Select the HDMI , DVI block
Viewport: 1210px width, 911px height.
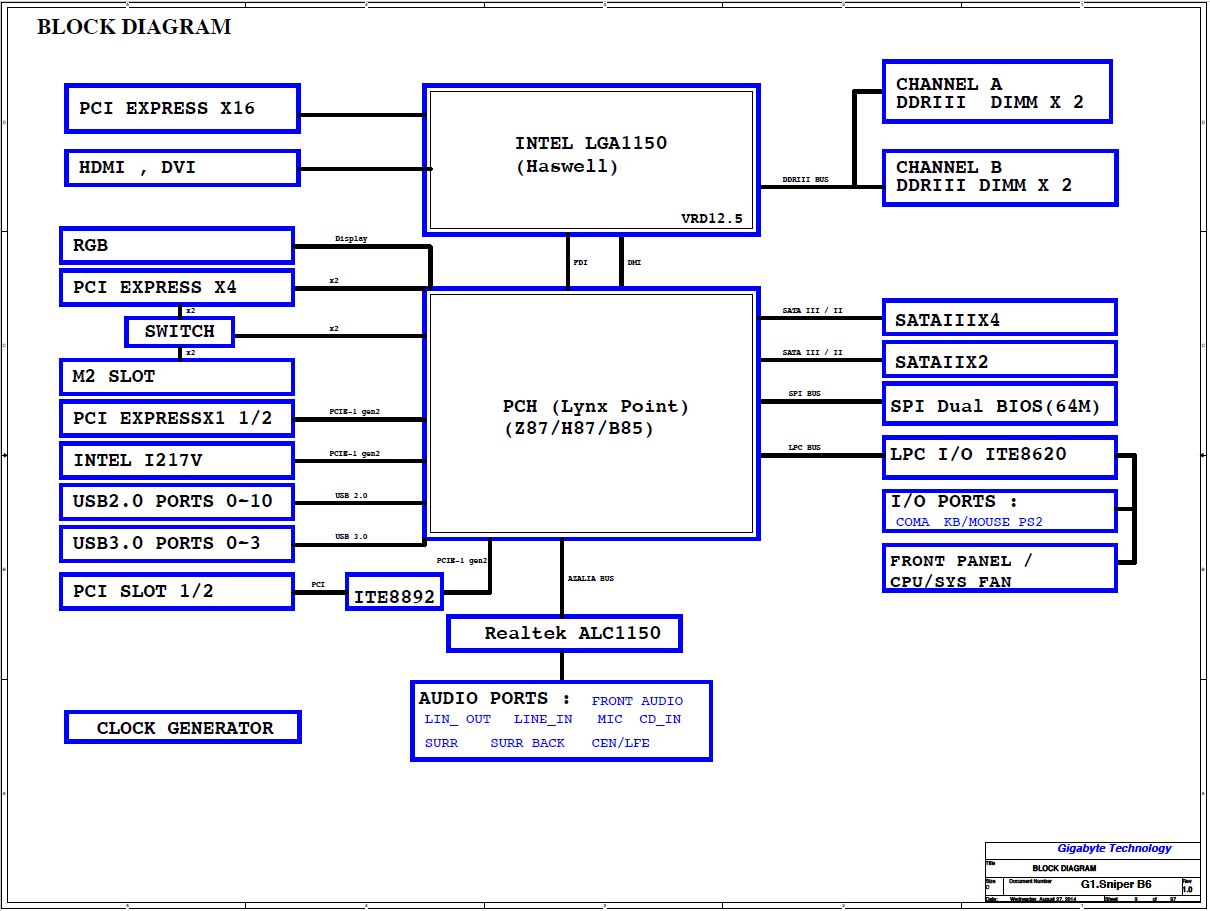tap(183, 168)
